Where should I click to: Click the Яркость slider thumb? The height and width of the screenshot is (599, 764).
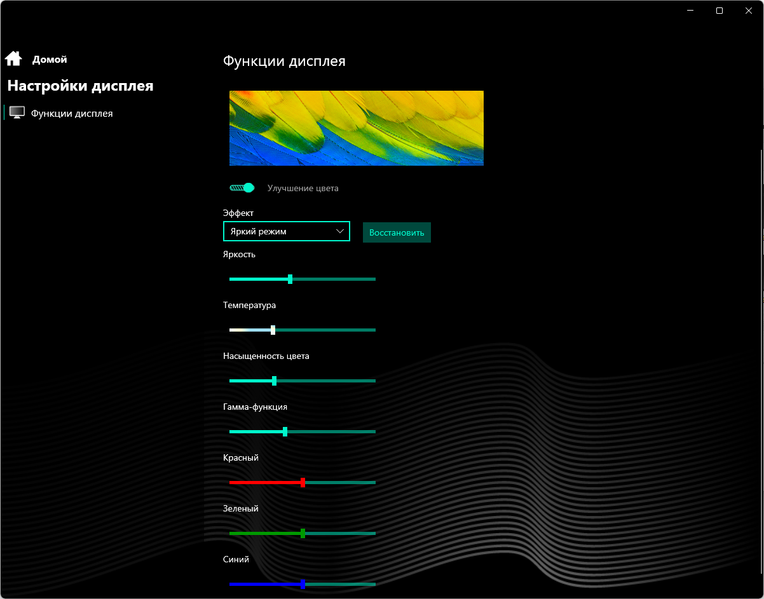(290, 279)
